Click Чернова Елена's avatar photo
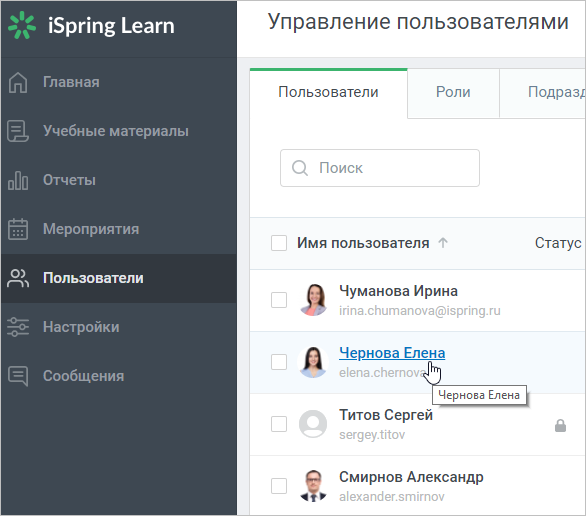This screenshot has height=516, width=586. coord(313,362)
